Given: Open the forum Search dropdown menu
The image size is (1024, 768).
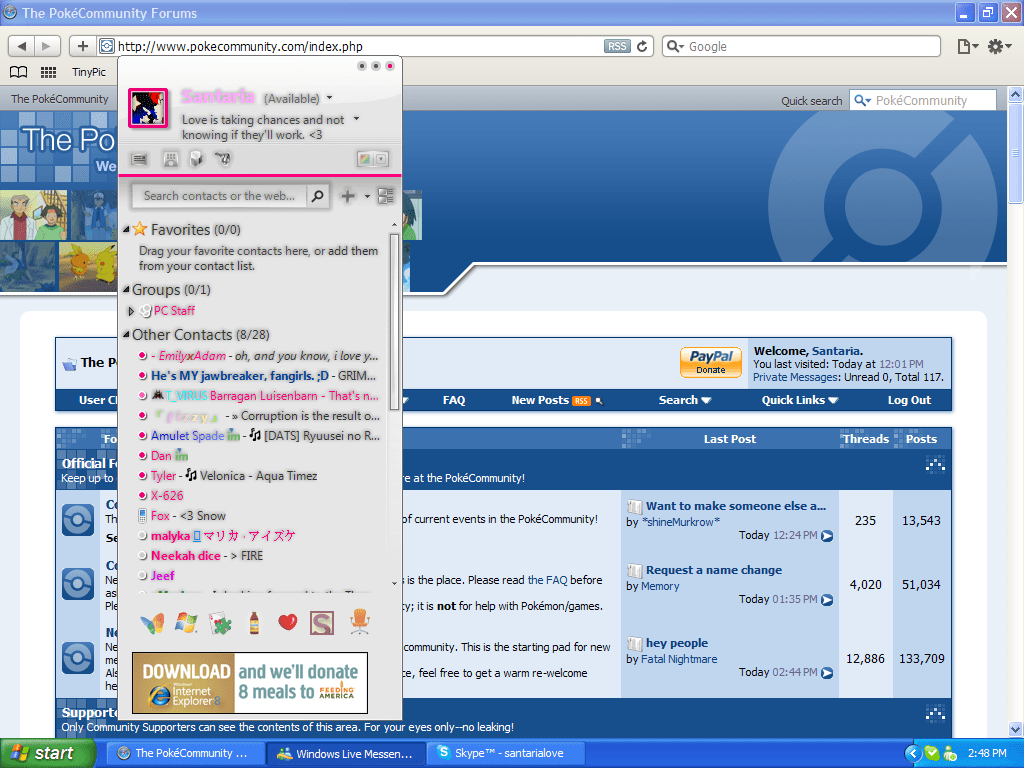Looking at the screenshot, I should click(x=684, y=400).
